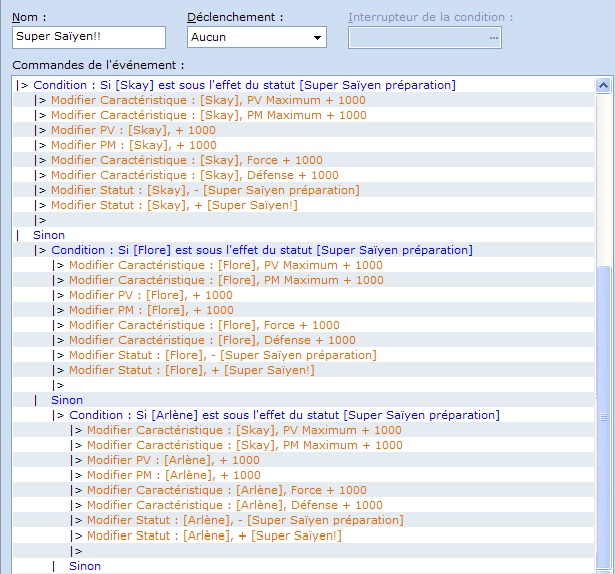The width and height of the screenshot is (615, 574).
Task: Select Modifier PV : [Arlène], + 1000
Action: click(x=304, y=460)
